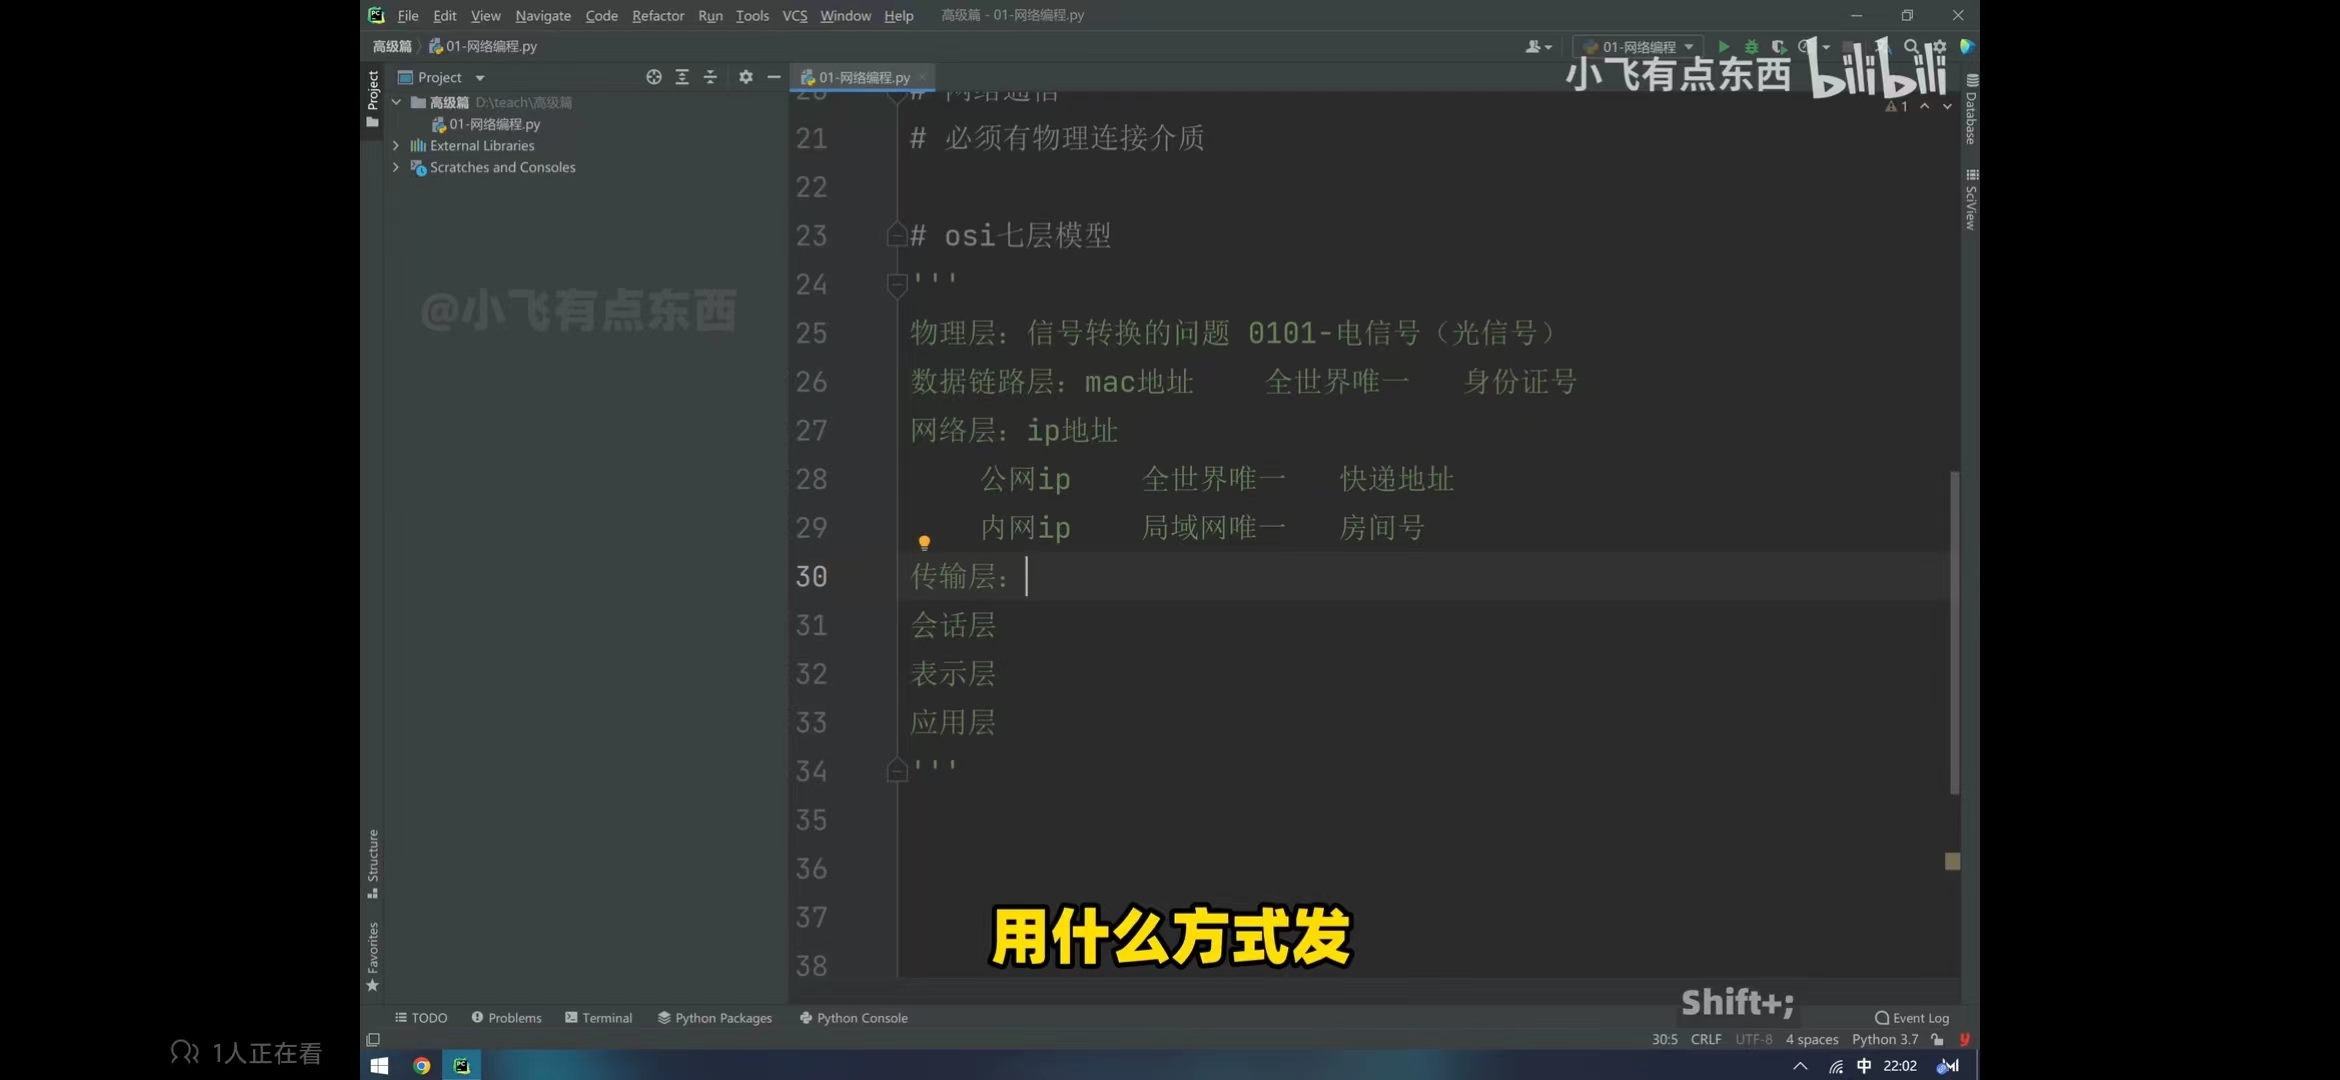This screenshot has width=2340, height=1080.
Task: Expand Scratches and Consoles node
Action: 396,168
